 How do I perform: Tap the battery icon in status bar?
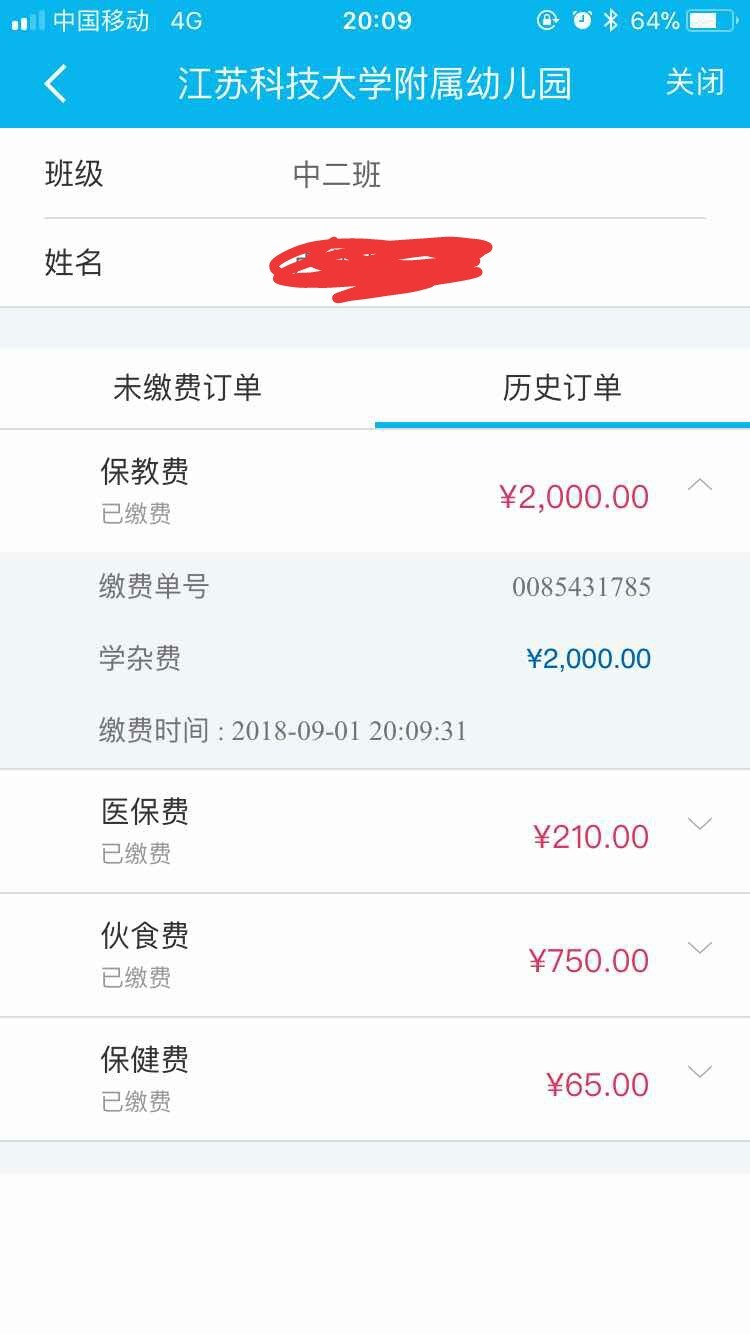point(714,21)
